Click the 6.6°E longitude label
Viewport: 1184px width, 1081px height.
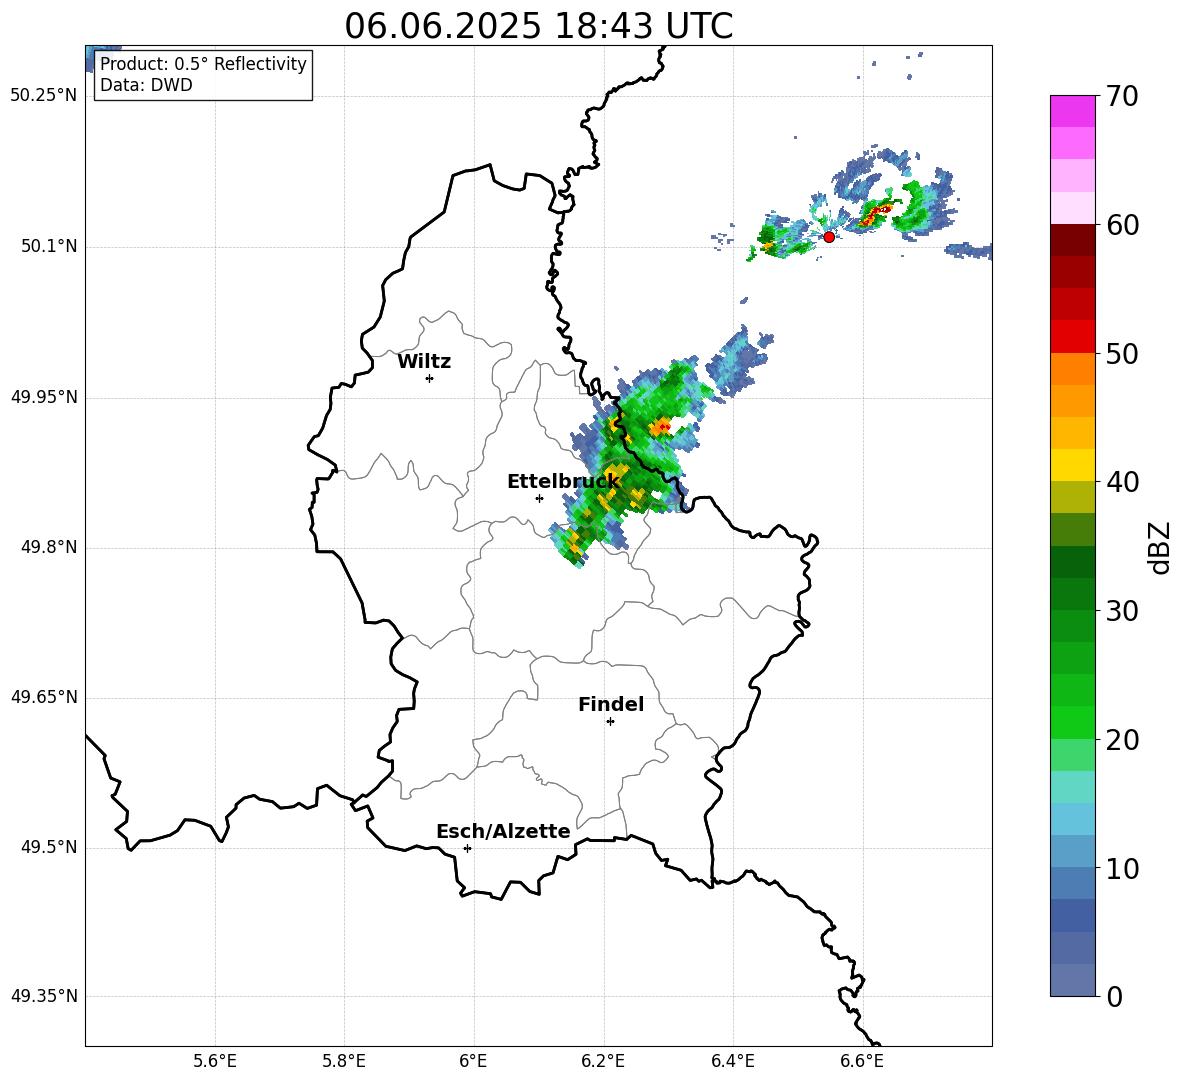pos(862,1061)
